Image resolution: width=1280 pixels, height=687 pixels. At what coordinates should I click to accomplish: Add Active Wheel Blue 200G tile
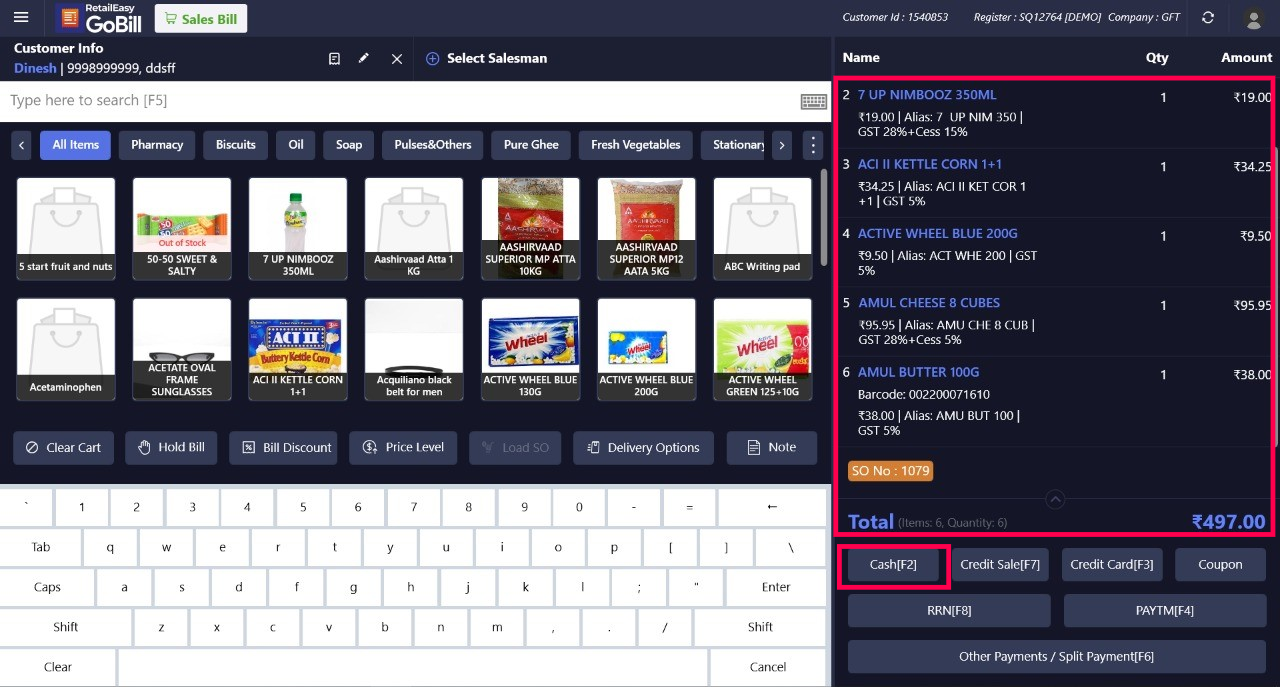(x=646, y=349)
